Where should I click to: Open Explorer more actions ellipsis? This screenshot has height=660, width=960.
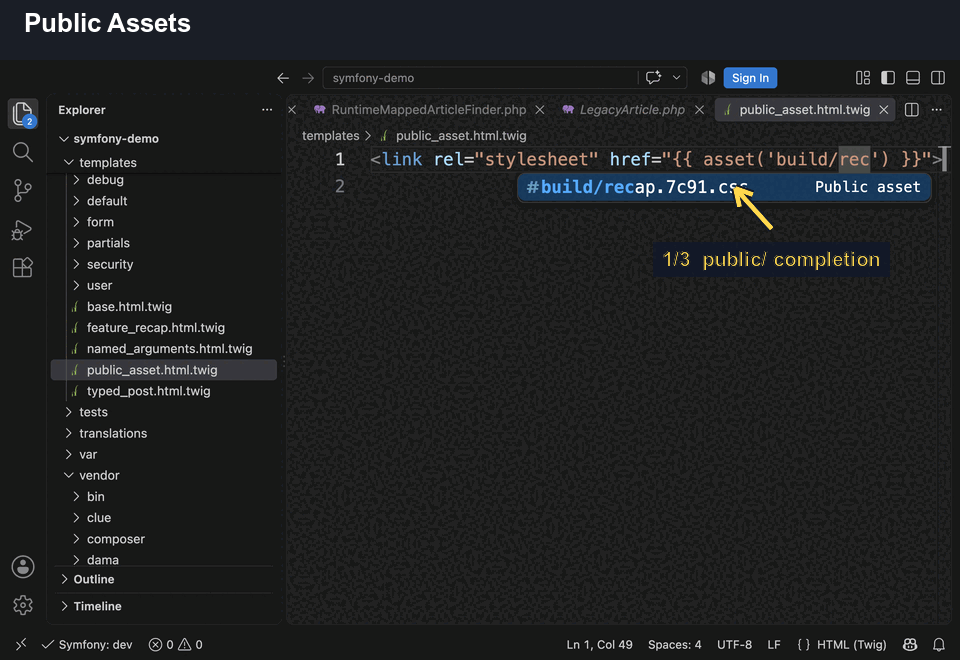[x=267, y=110]
